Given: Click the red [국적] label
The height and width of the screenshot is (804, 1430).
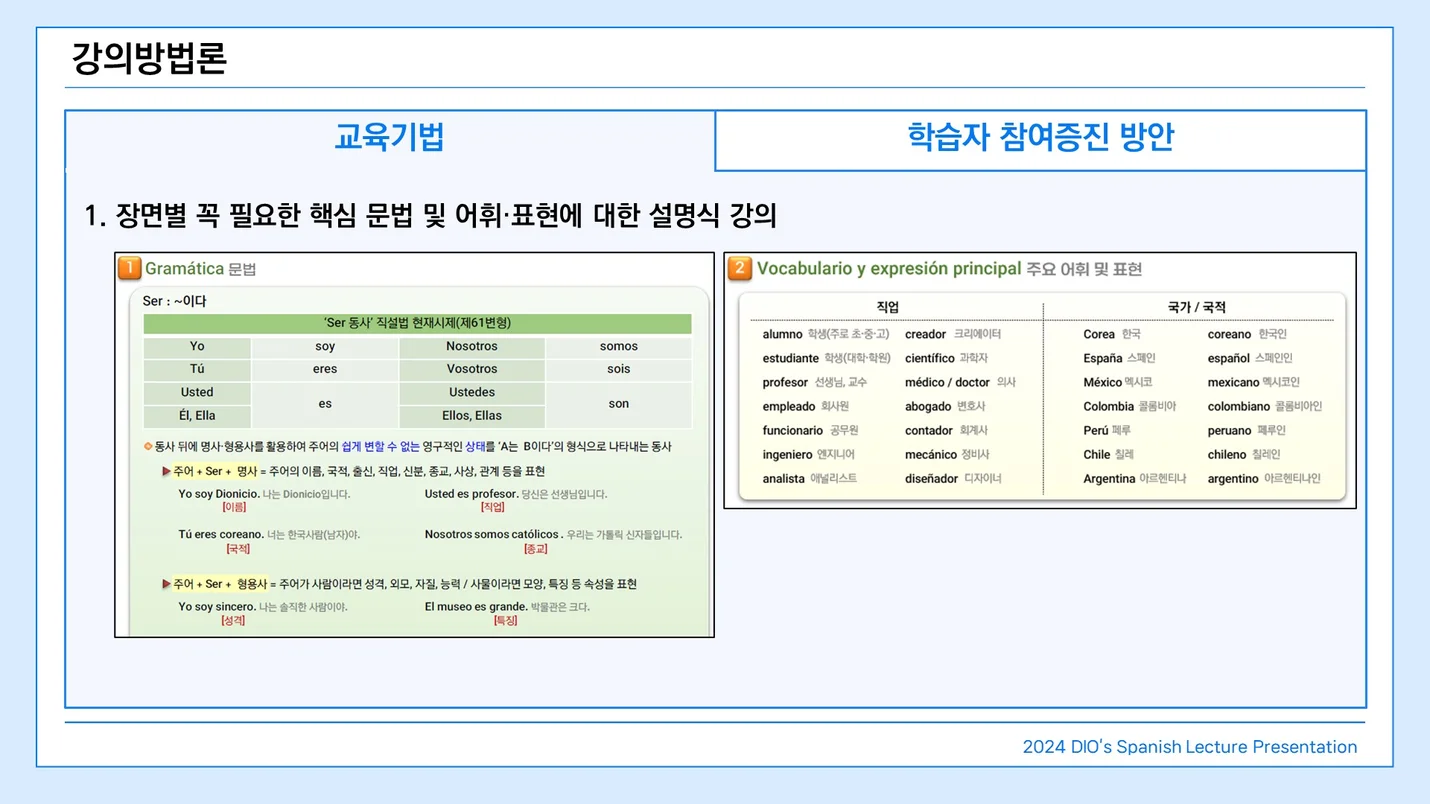Looking at the screenshot, I should [x=238, y=549].
